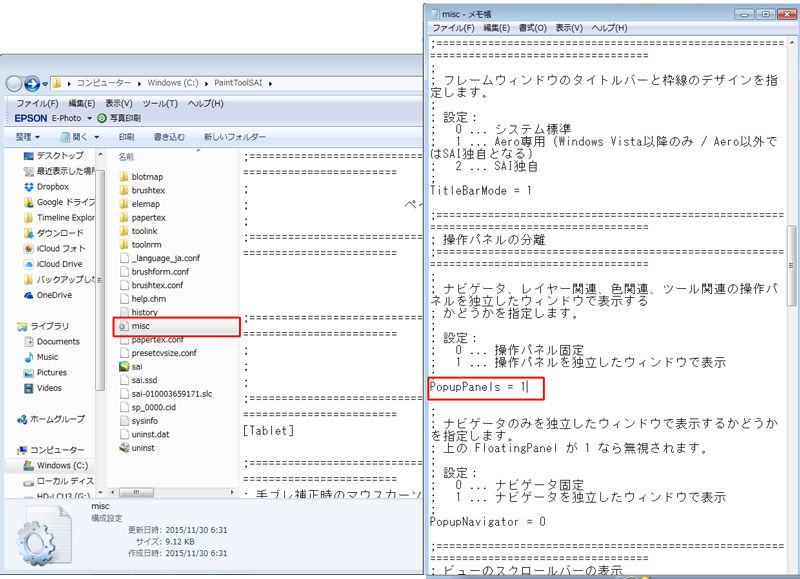Click the Notepad vertical scrollbar thumb

coord(791,266)
